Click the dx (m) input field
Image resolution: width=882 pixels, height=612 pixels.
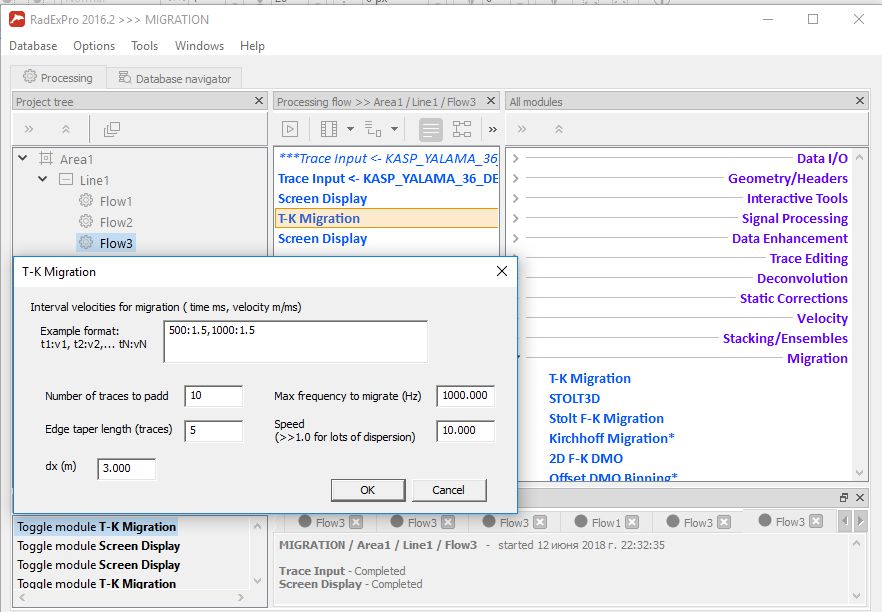[x=127, y=469]
